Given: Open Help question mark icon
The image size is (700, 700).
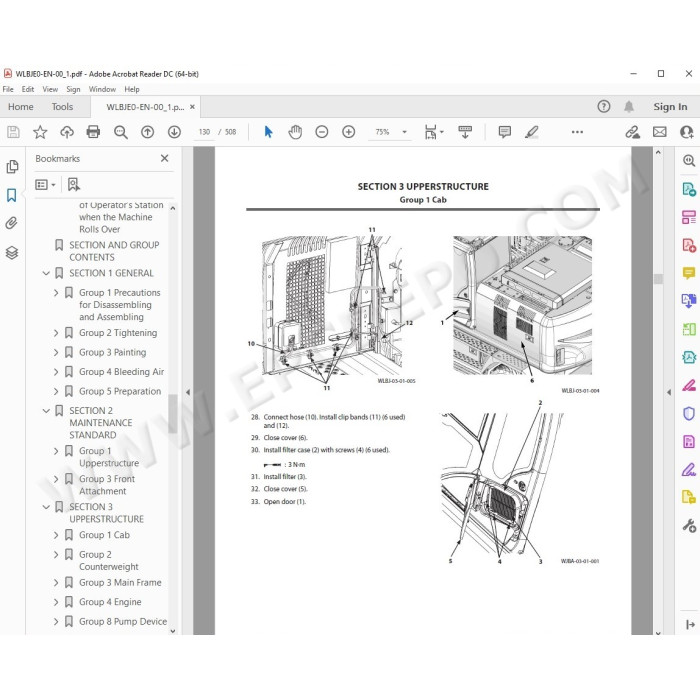Looking at the screenshot, I should (604, 107).
